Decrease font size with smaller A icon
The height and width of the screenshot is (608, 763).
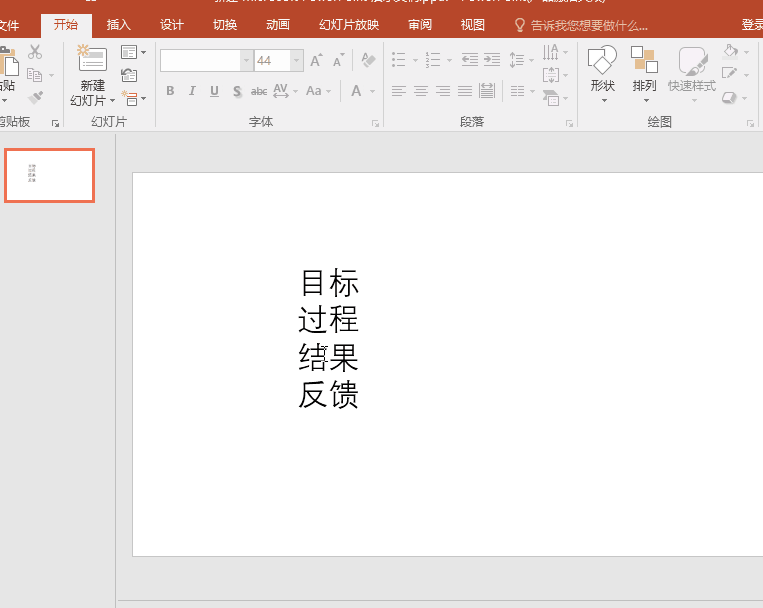coord(339,60)
